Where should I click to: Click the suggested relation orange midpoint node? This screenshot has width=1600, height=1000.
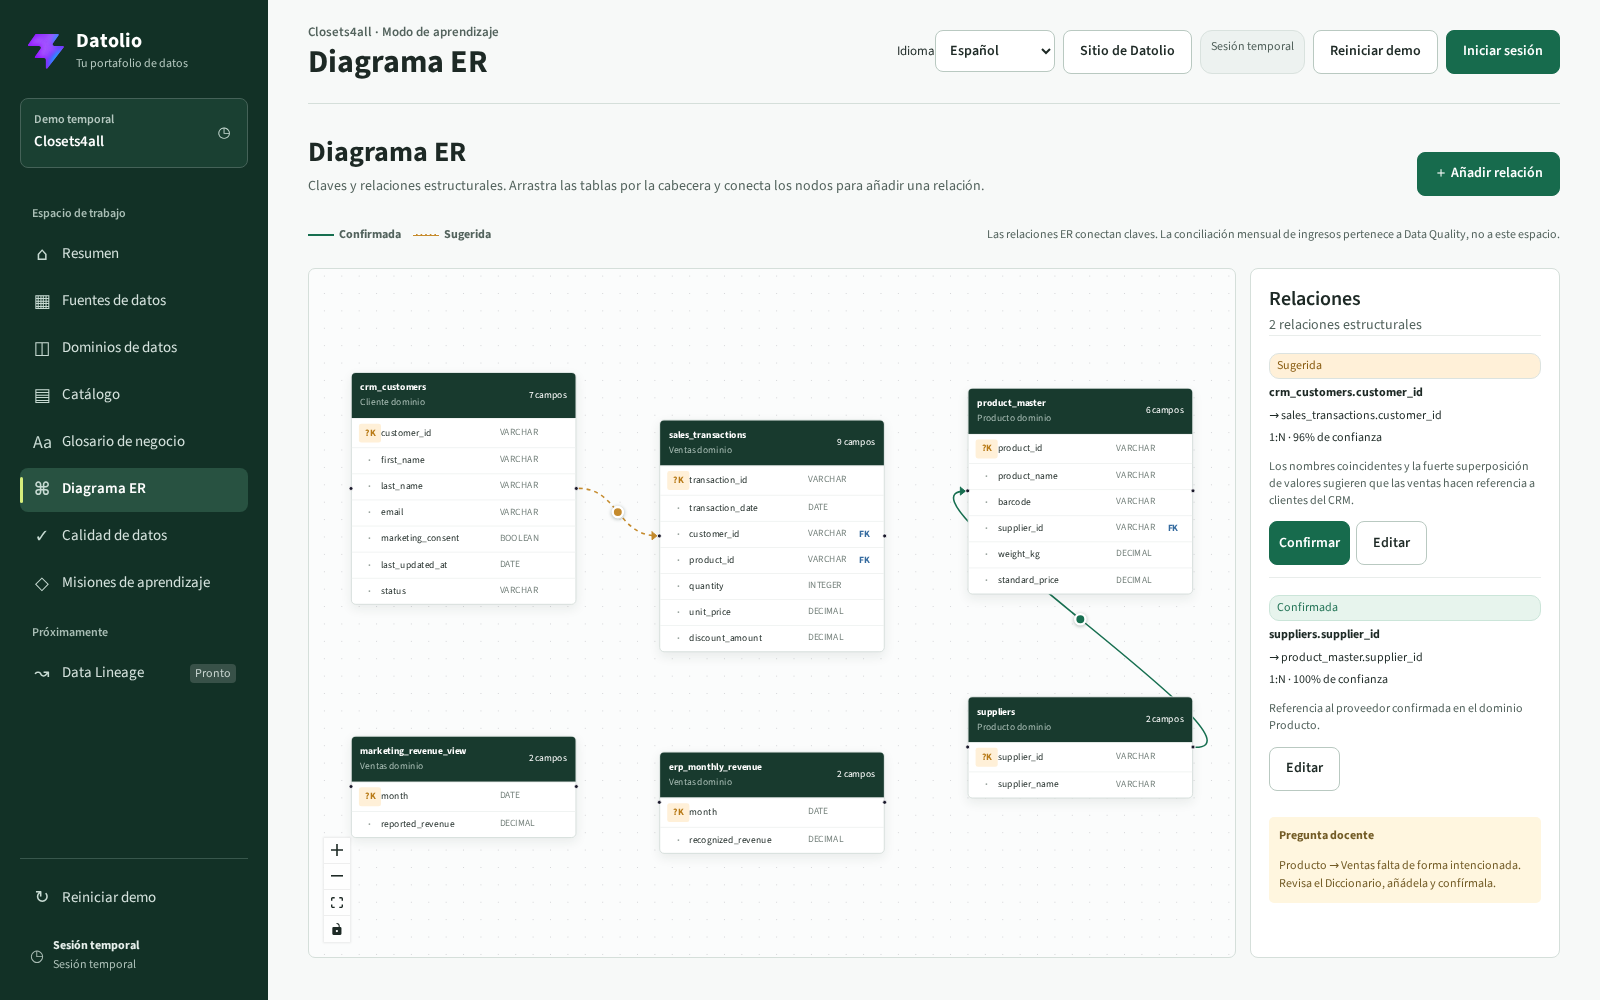click(x=618, y=512)
